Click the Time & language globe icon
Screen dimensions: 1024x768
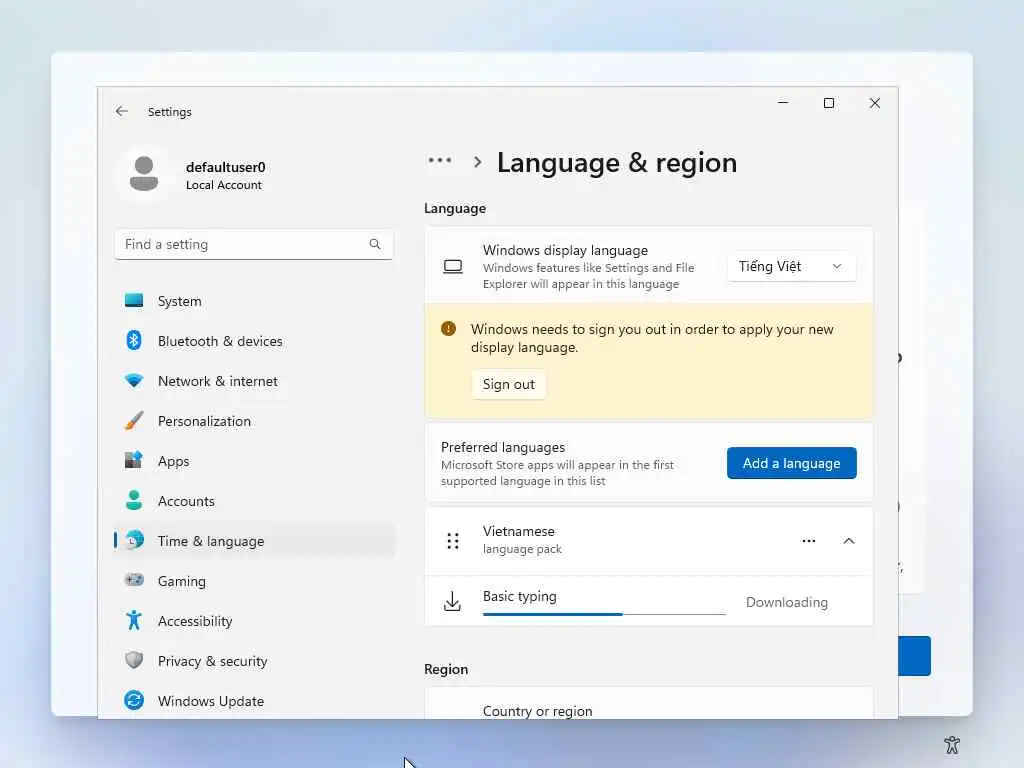tap(134, 540)
